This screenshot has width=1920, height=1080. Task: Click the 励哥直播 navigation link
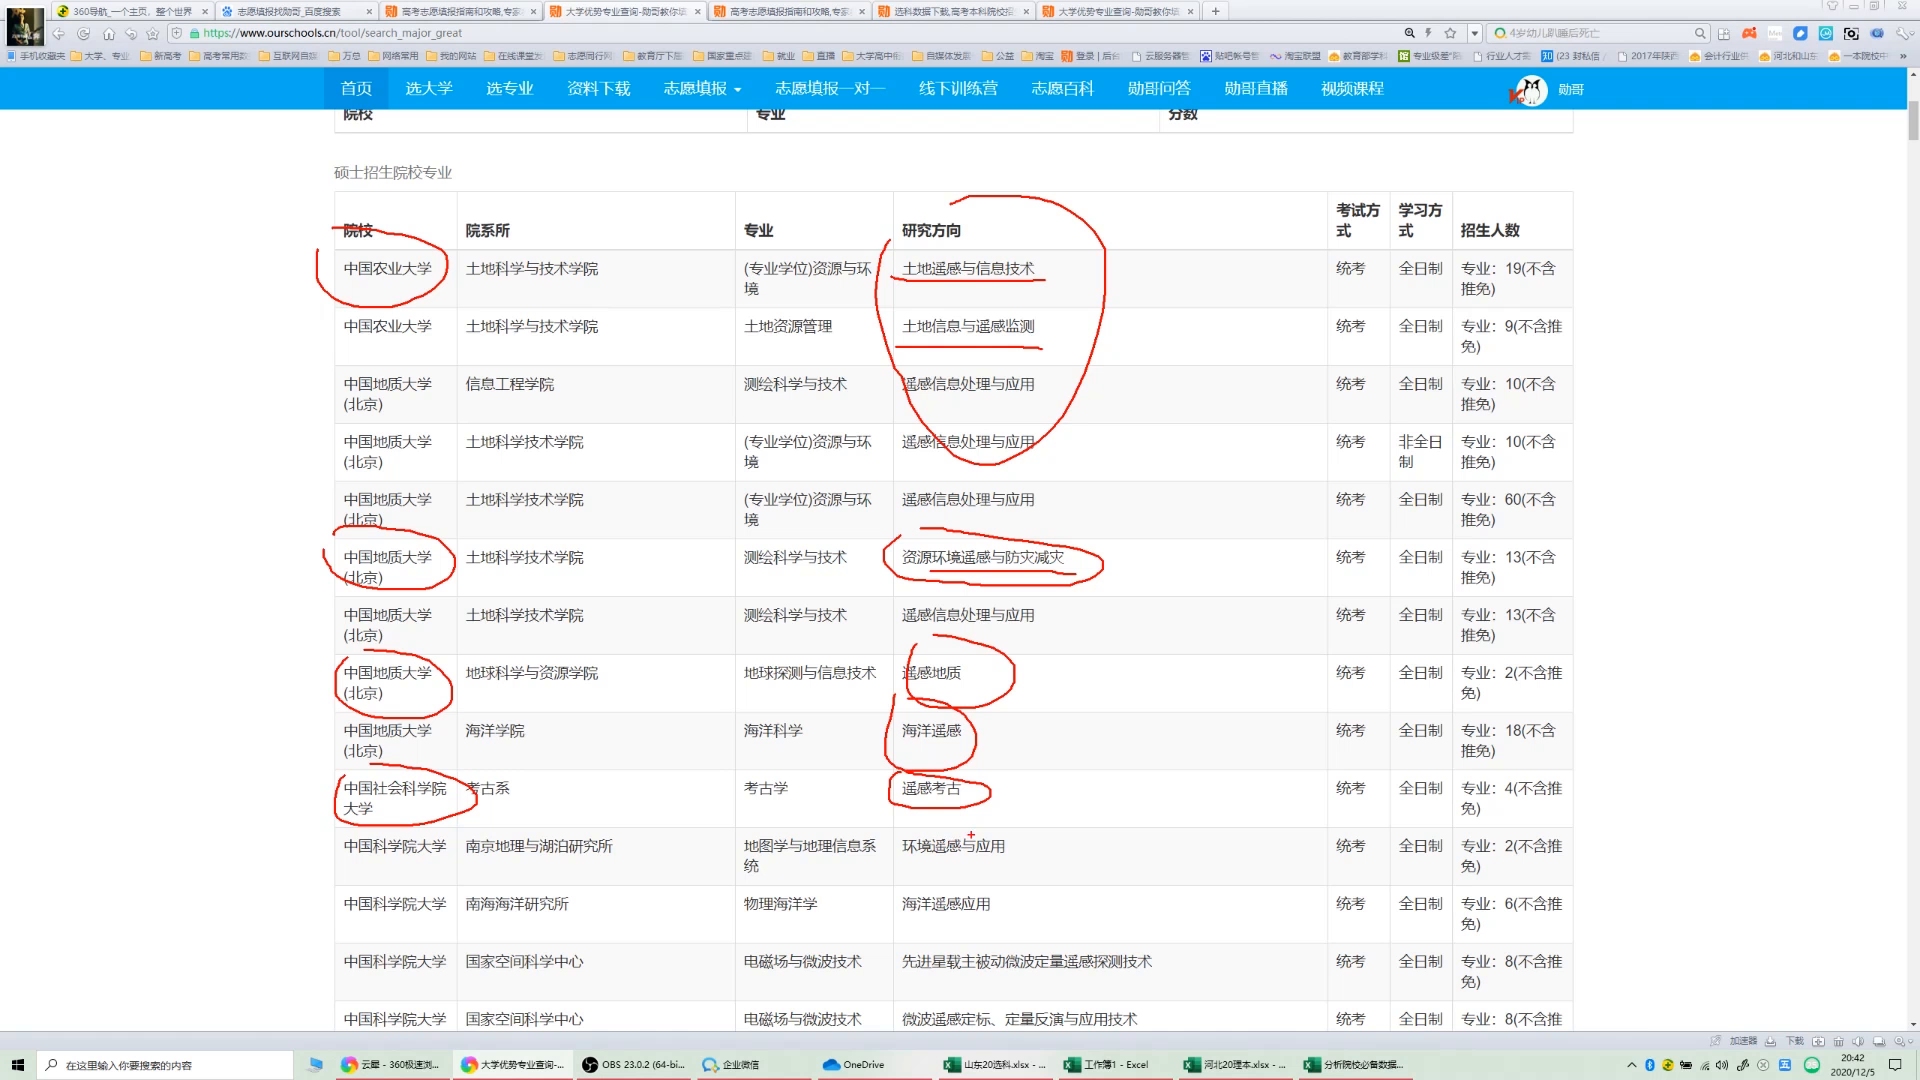click(x=1255, y=89)
